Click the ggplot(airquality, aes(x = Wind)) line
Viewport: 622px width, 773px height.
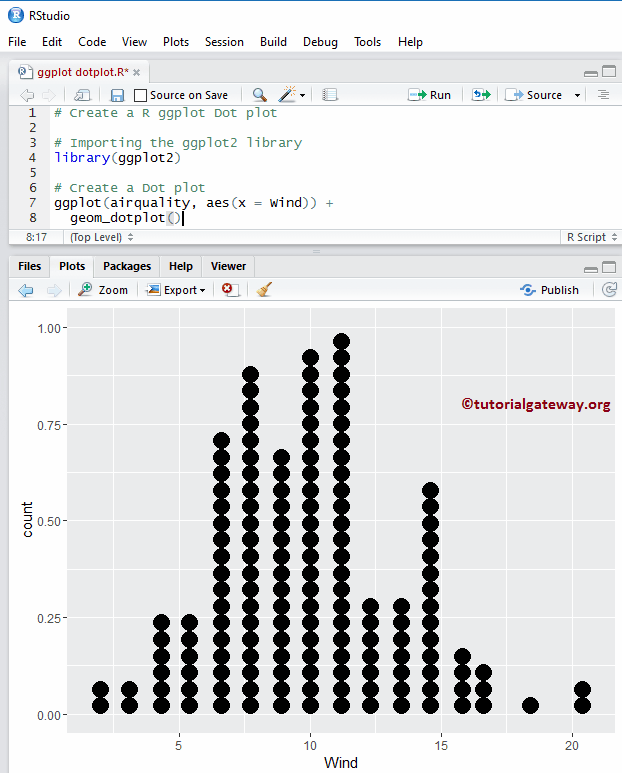coord(194,203)
